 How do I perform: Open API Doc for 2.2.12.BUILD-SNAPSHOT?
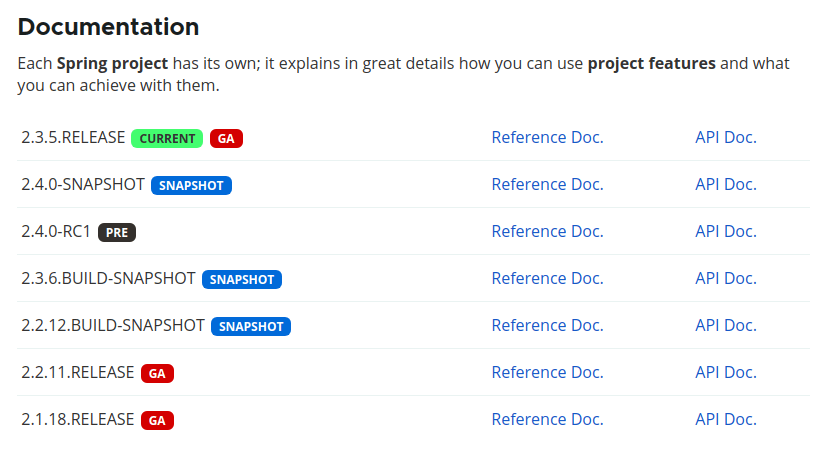726,326
